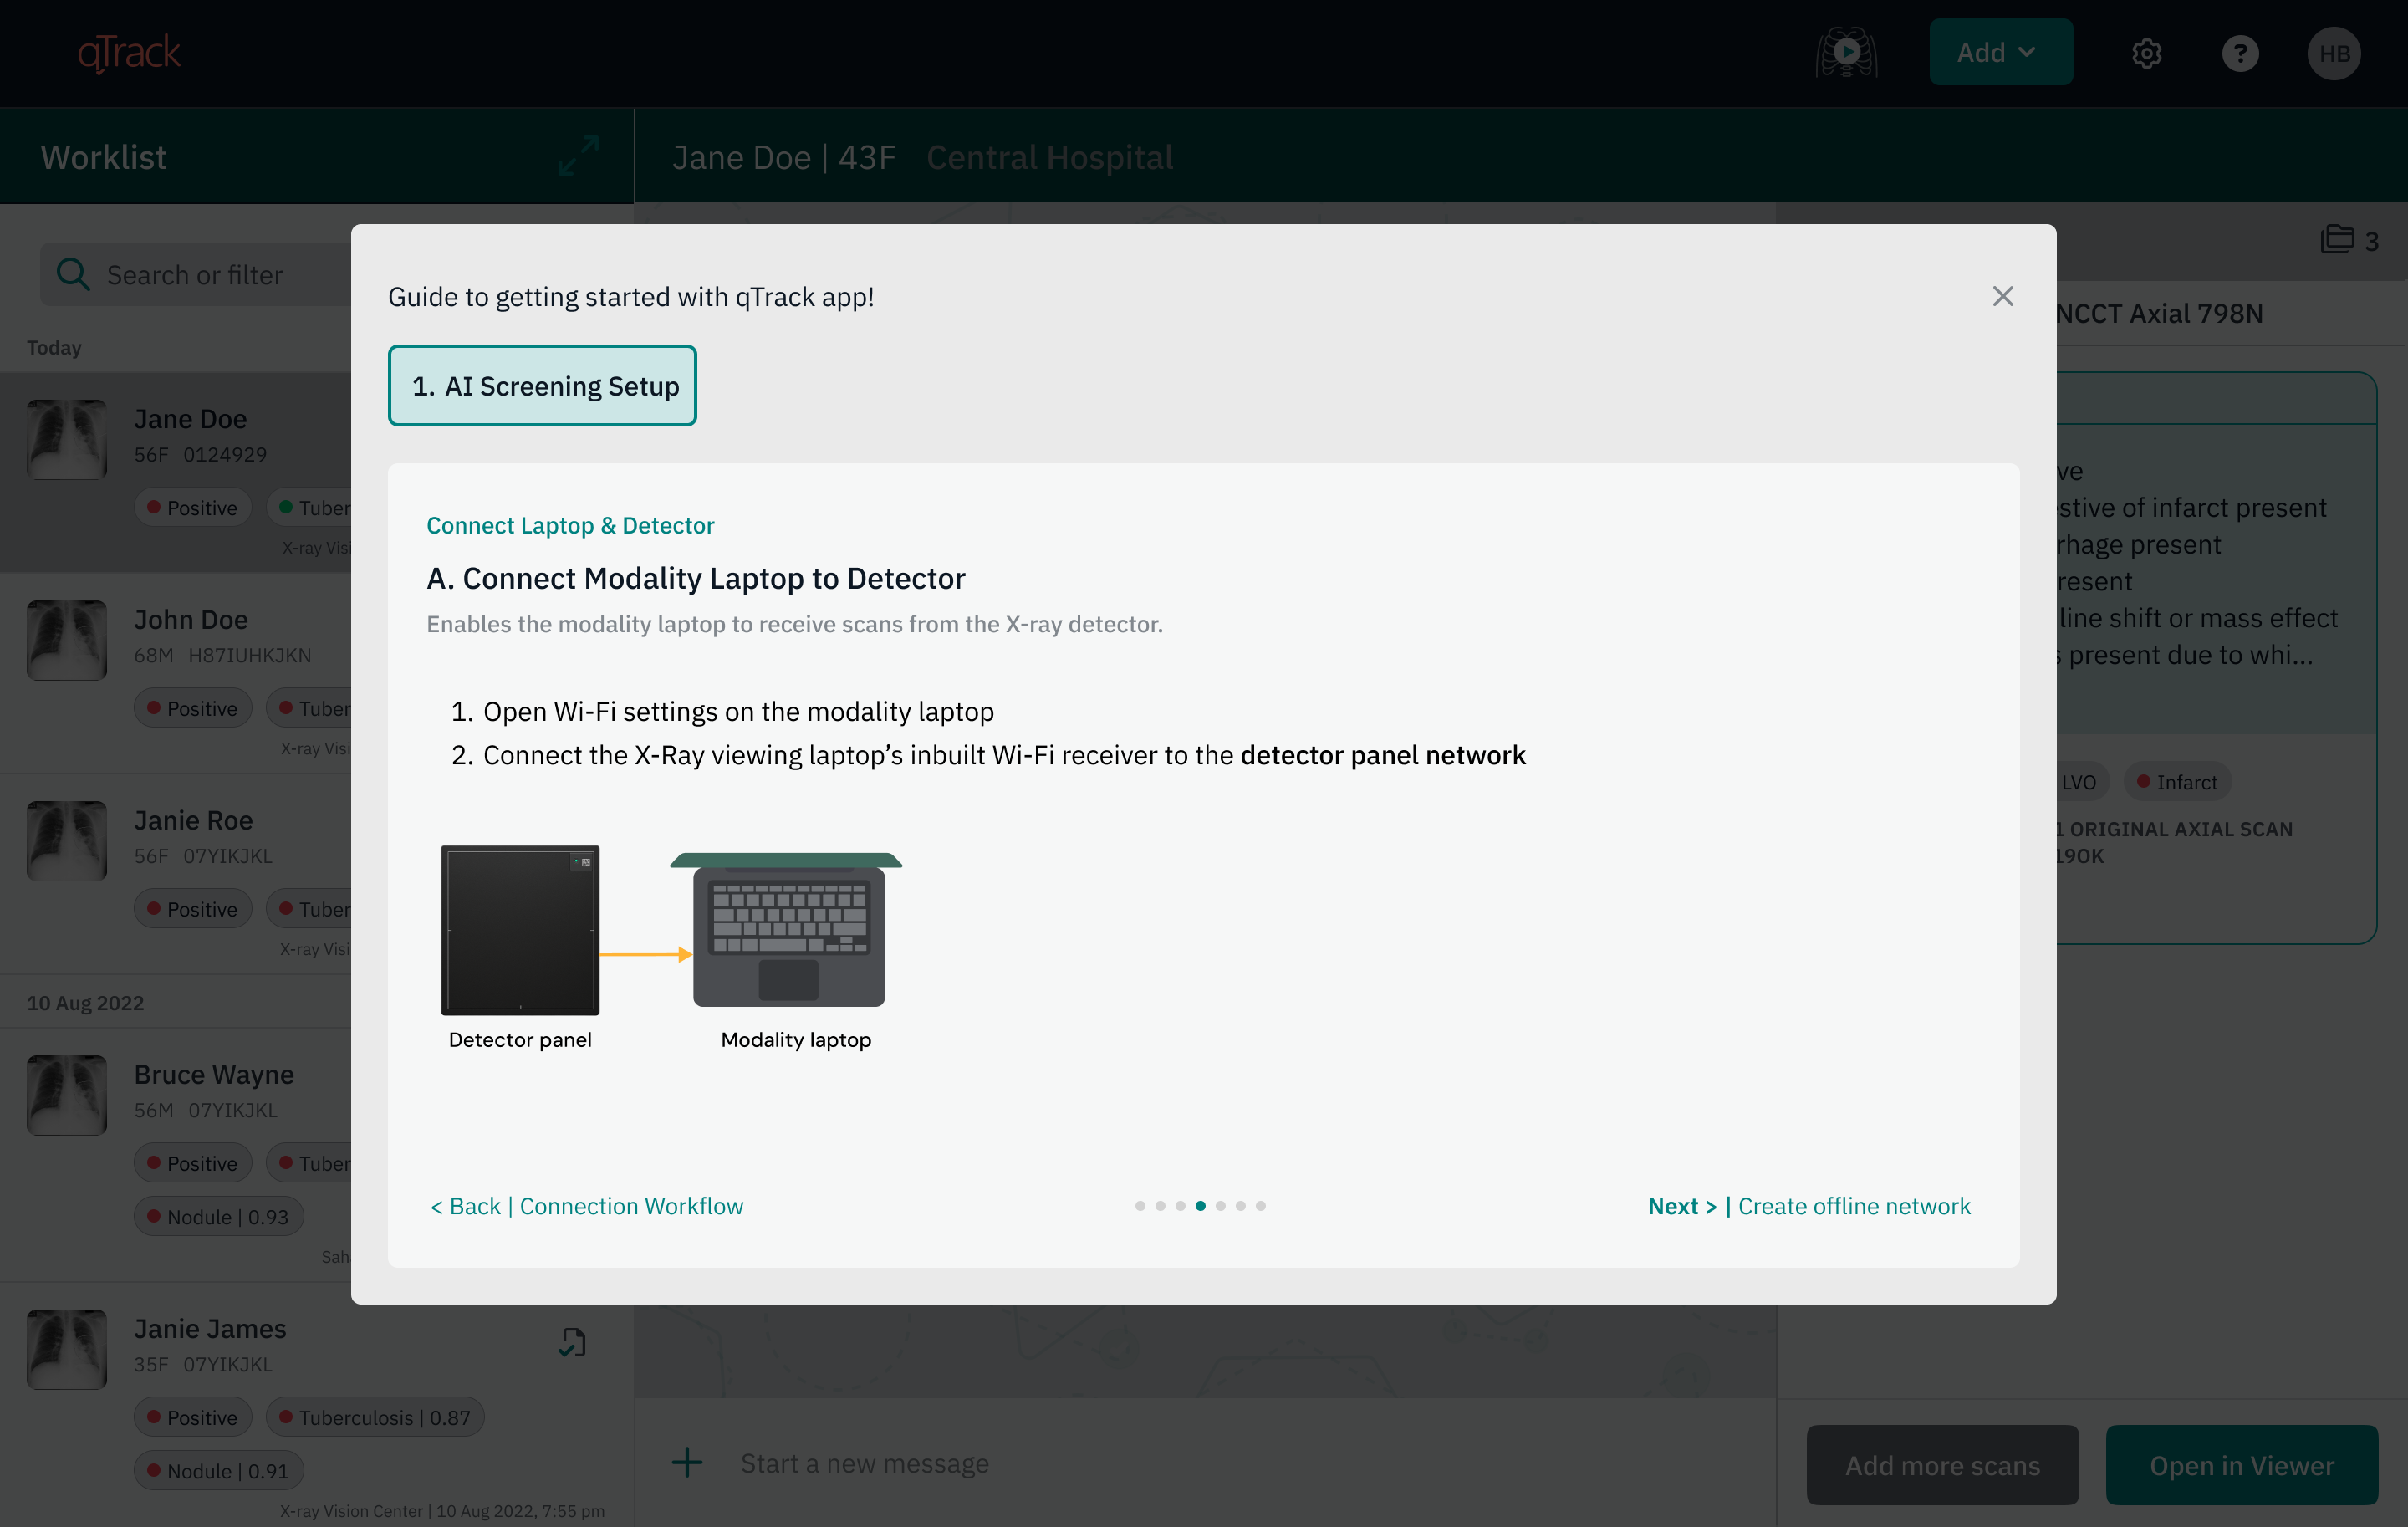
Task: Go back to Connection Workflow
Action: (587, 1206)
